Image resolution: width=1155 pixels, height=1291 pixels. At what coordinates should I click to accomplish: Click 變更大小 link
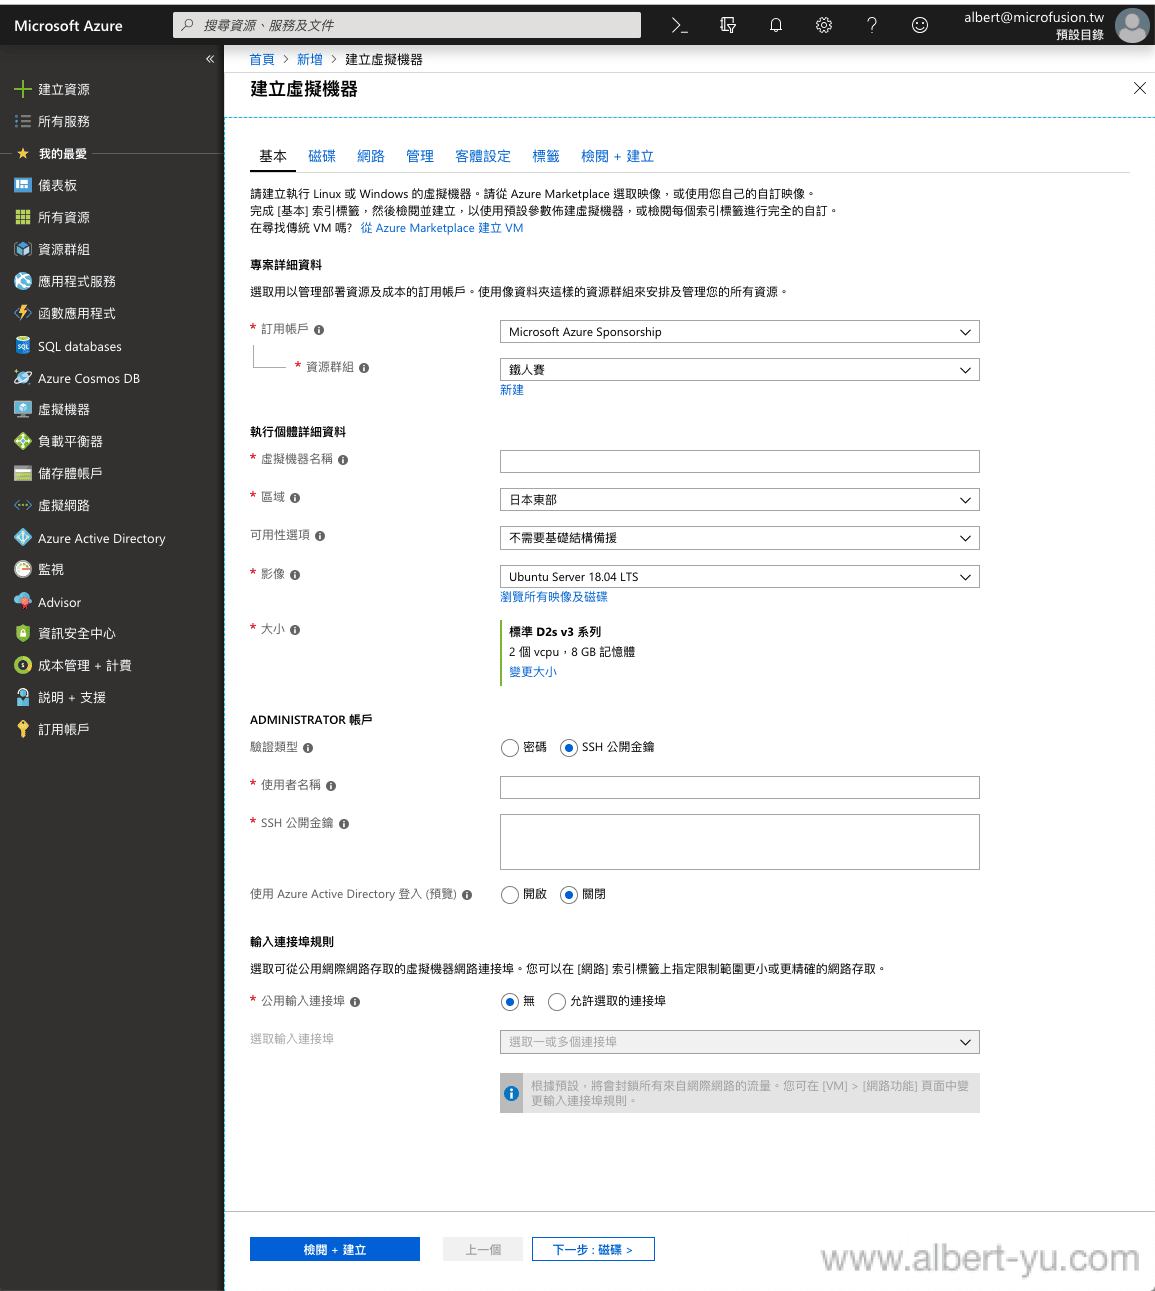click(x=533, y=672)
